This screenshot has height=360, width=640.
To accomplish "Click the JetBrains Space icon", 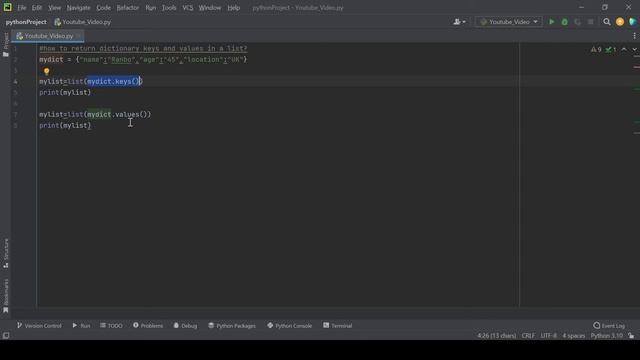I will [633, 22].
